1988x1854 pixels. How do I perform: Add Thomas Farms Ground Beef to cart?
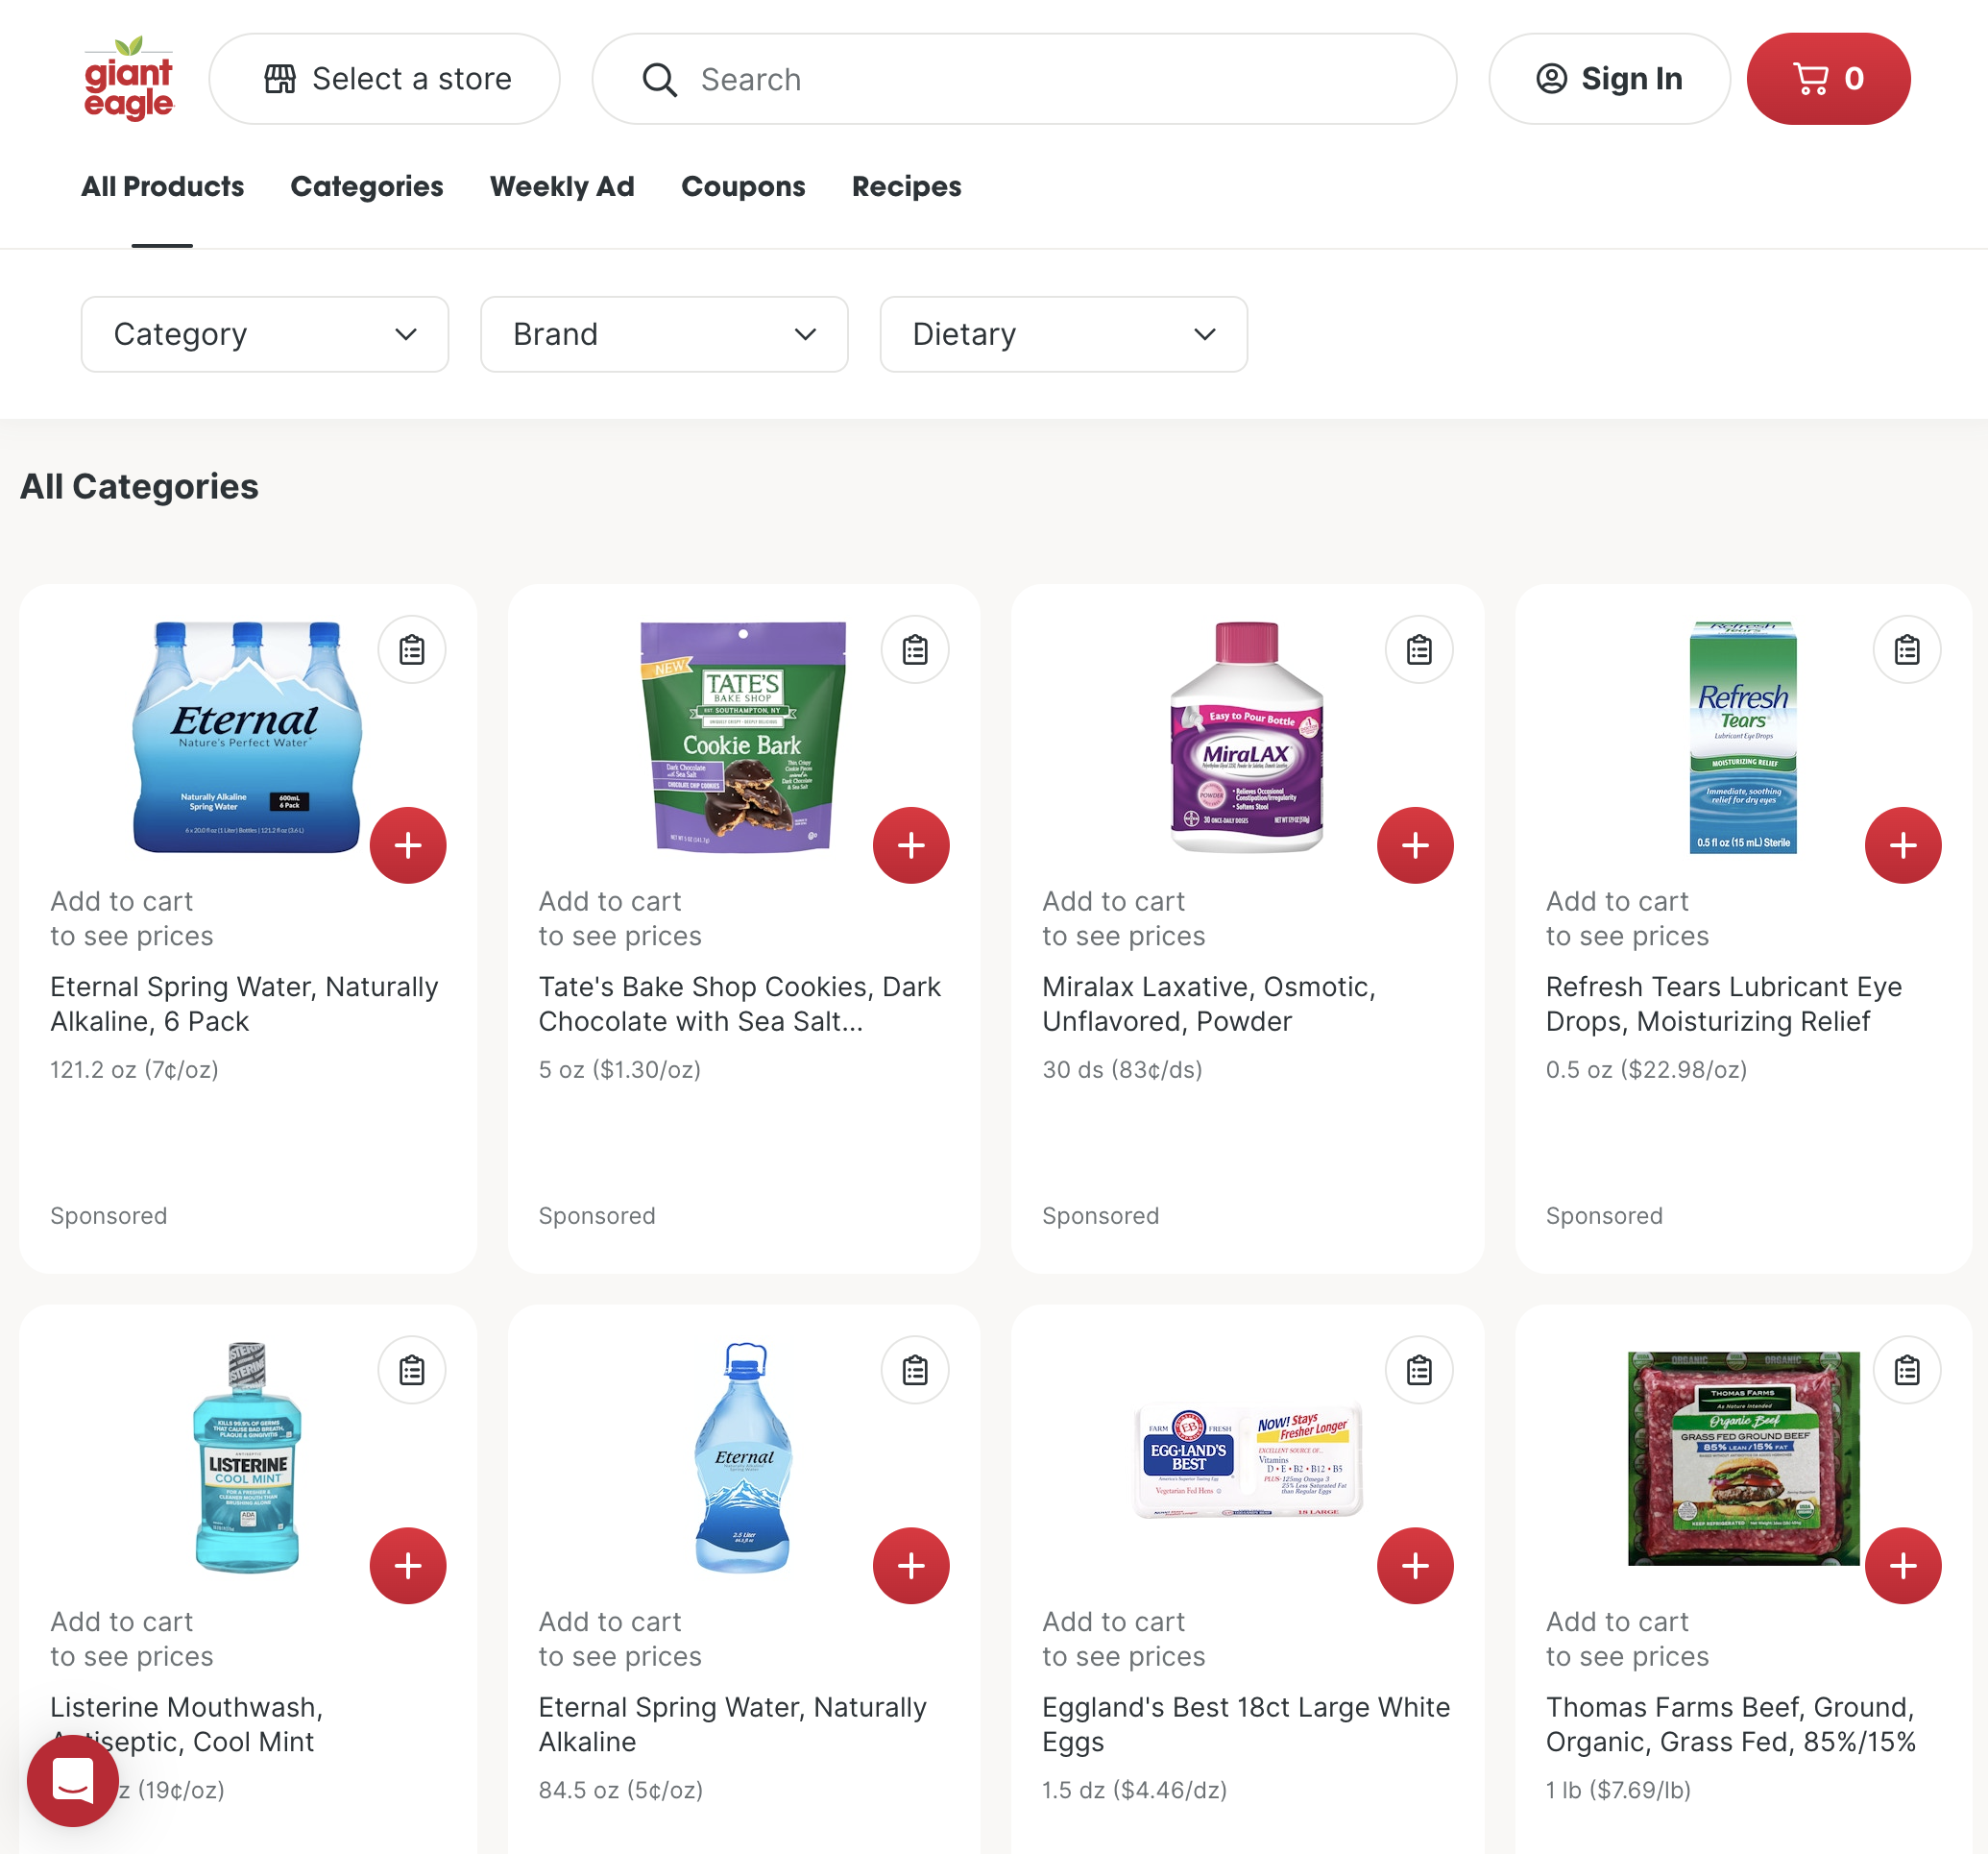[1903, 1565]
